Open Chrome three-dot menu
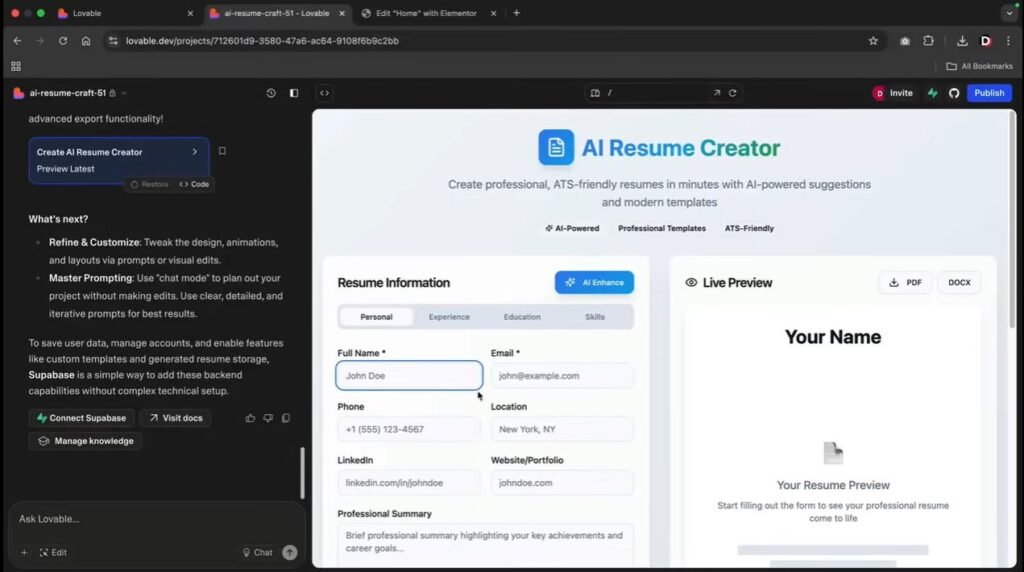 pos(1008,40)
